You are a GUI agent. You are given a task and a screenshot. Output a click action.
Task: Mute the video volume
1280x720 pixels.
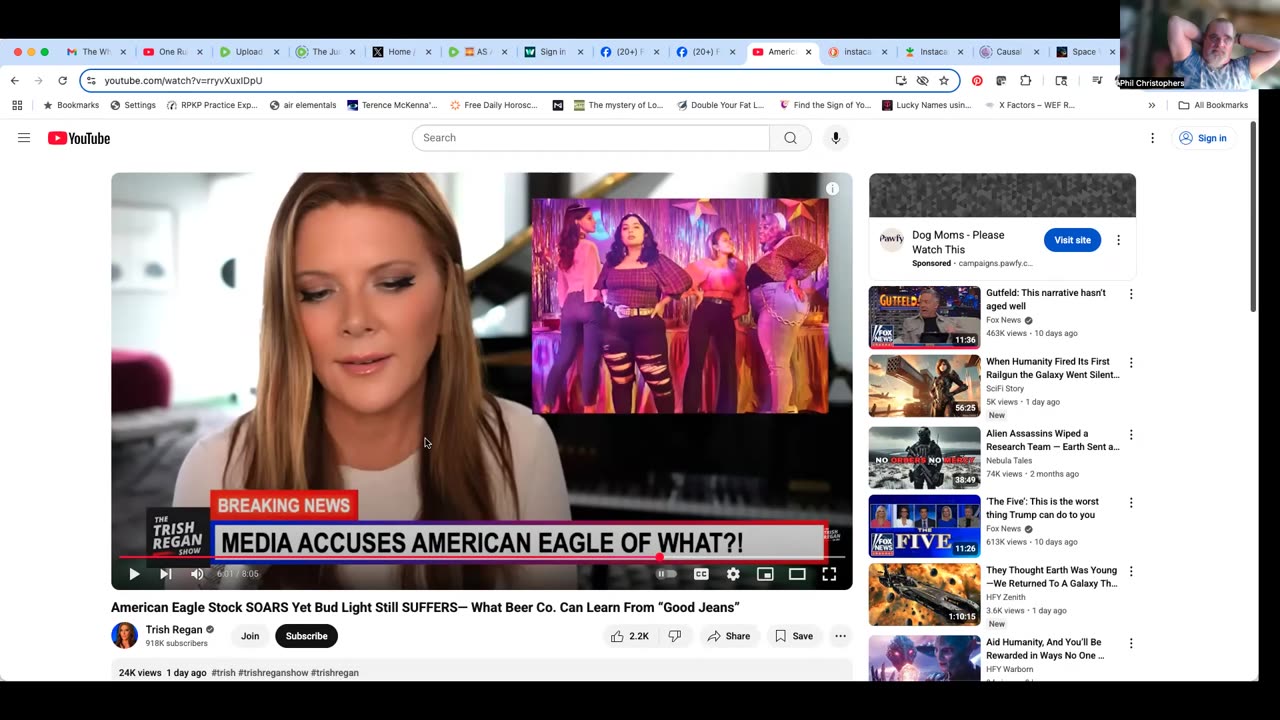click(197, 574)
